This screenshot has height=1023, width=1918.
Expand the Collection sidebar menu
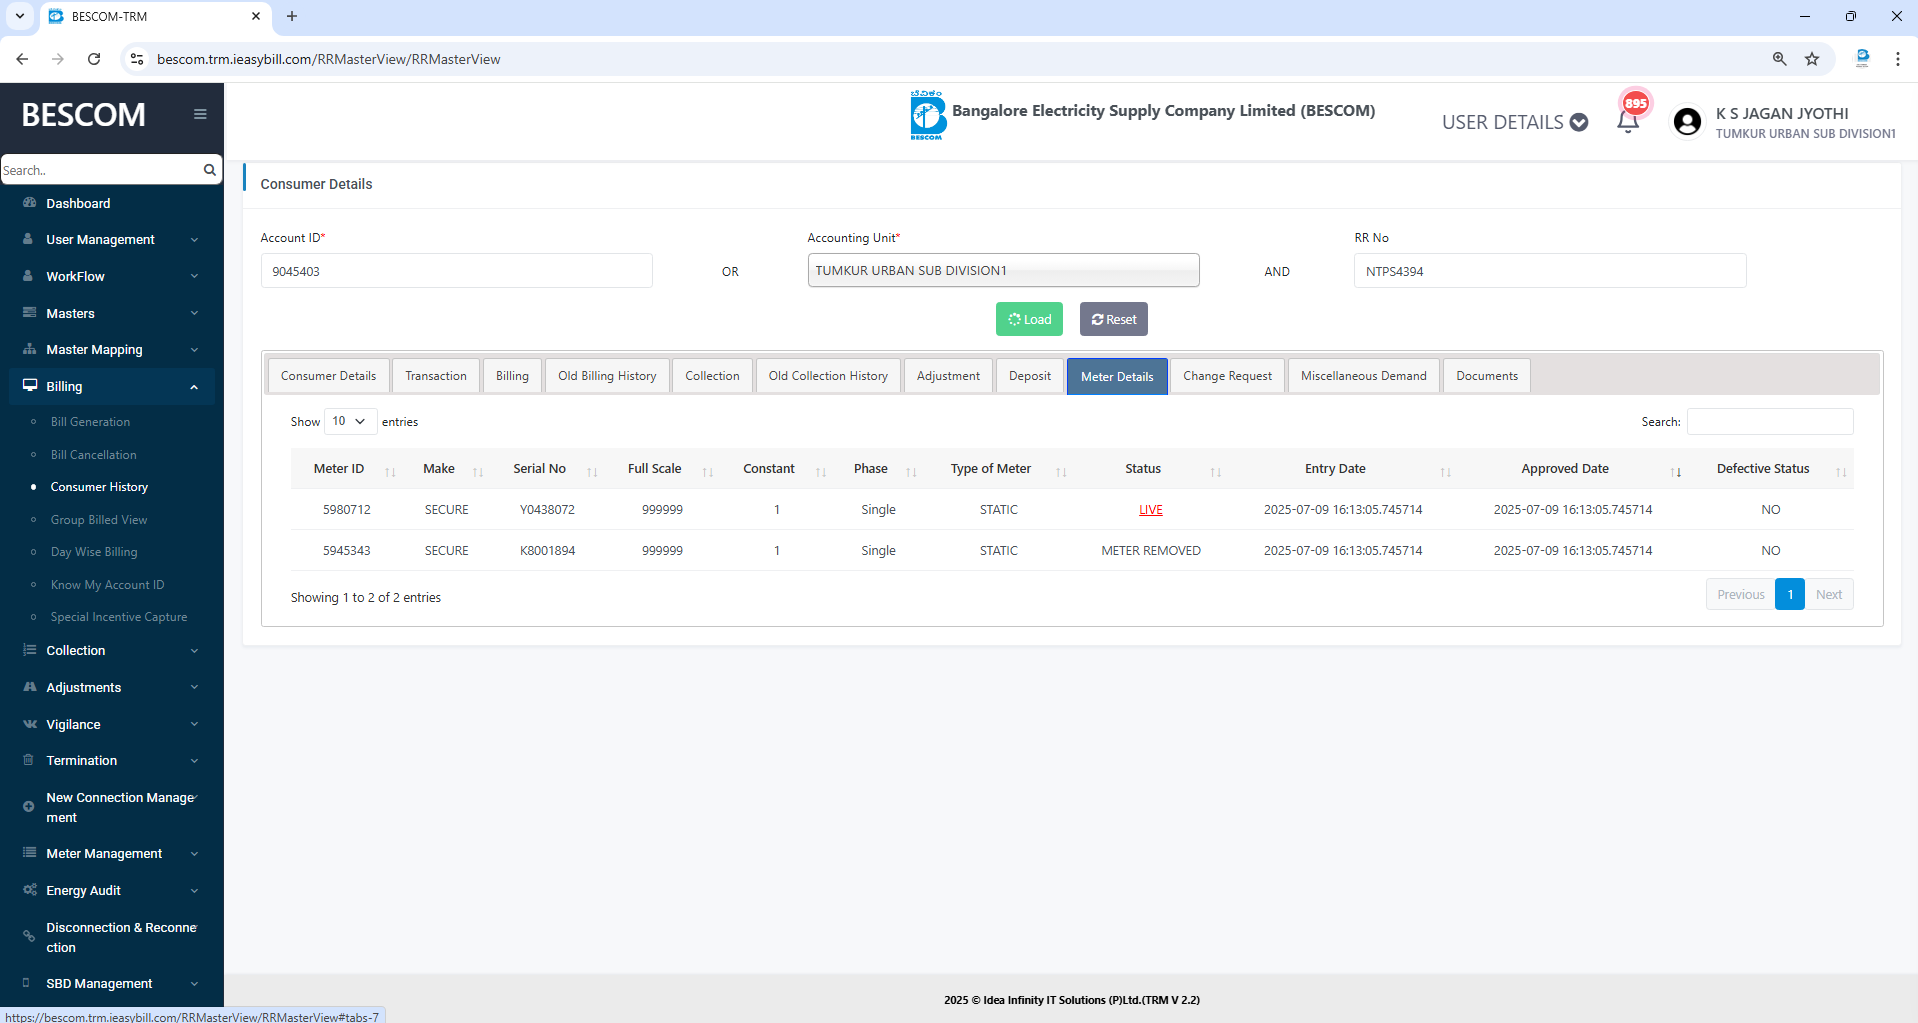[x=111, y=651]
